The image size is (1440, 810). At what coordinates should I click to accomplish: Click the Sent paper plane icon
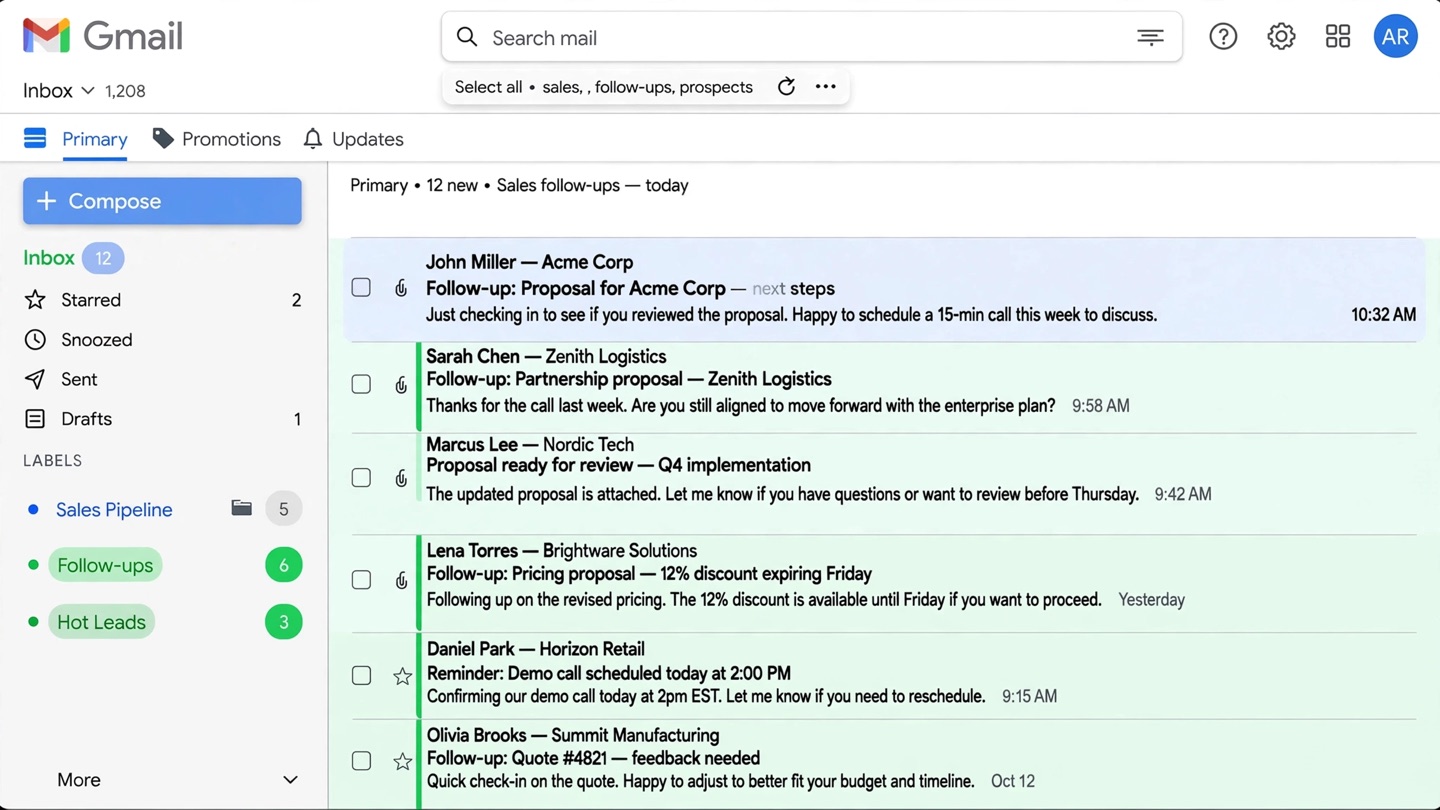35,379
